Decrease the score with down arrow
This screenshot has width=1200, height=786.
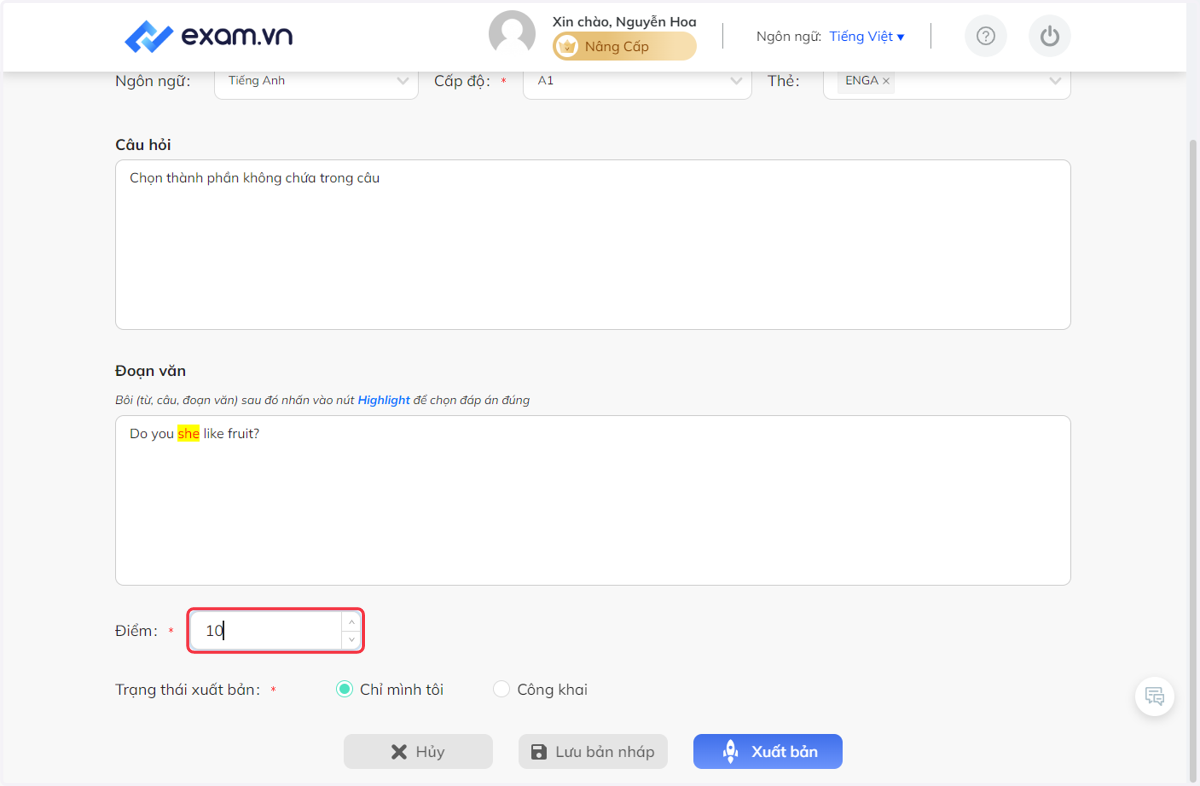tap(351, 640)
